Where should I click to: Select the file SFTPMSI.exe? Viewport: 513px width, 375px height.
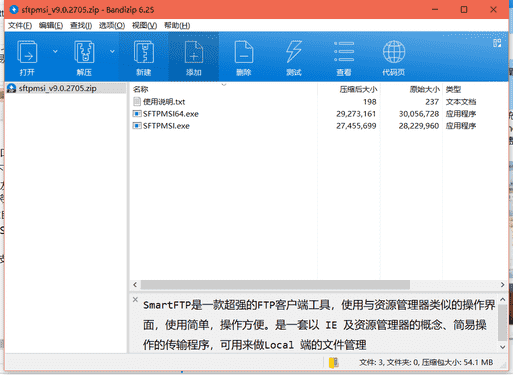[x=166, y=126]
